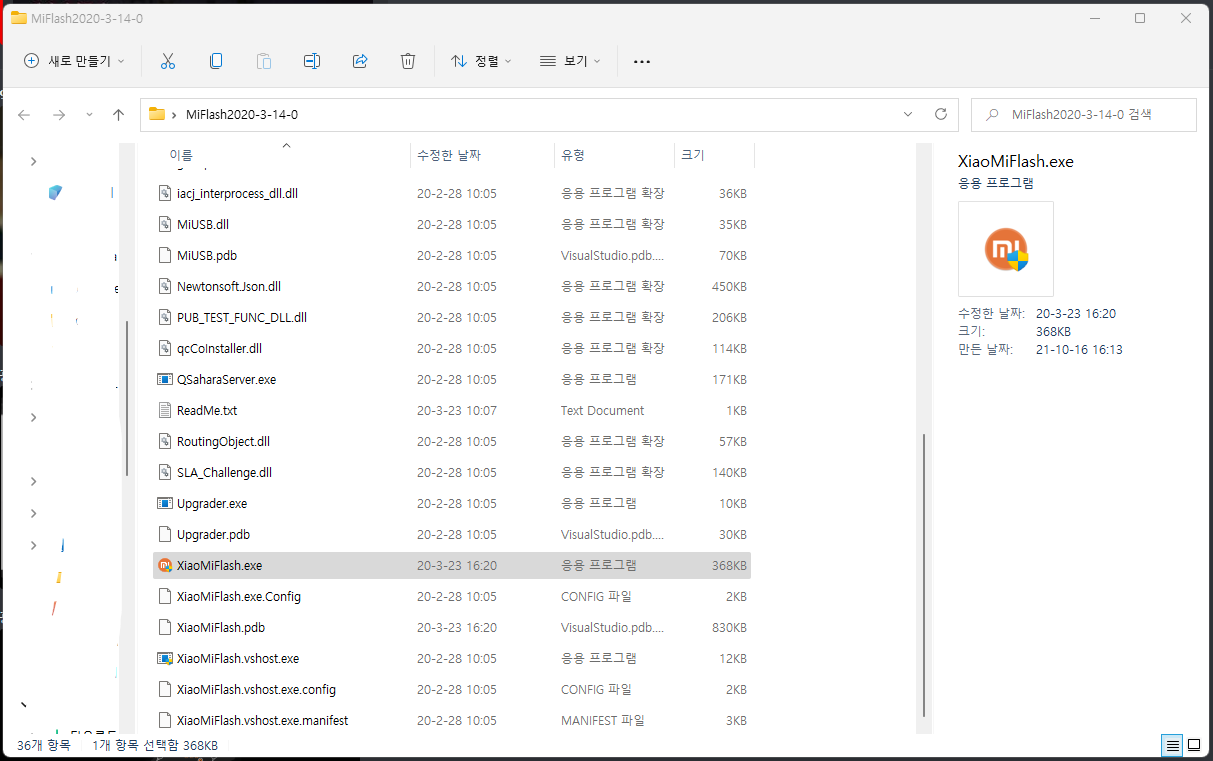
Task: Go up one folder level arrow
Action: point(118,115)
